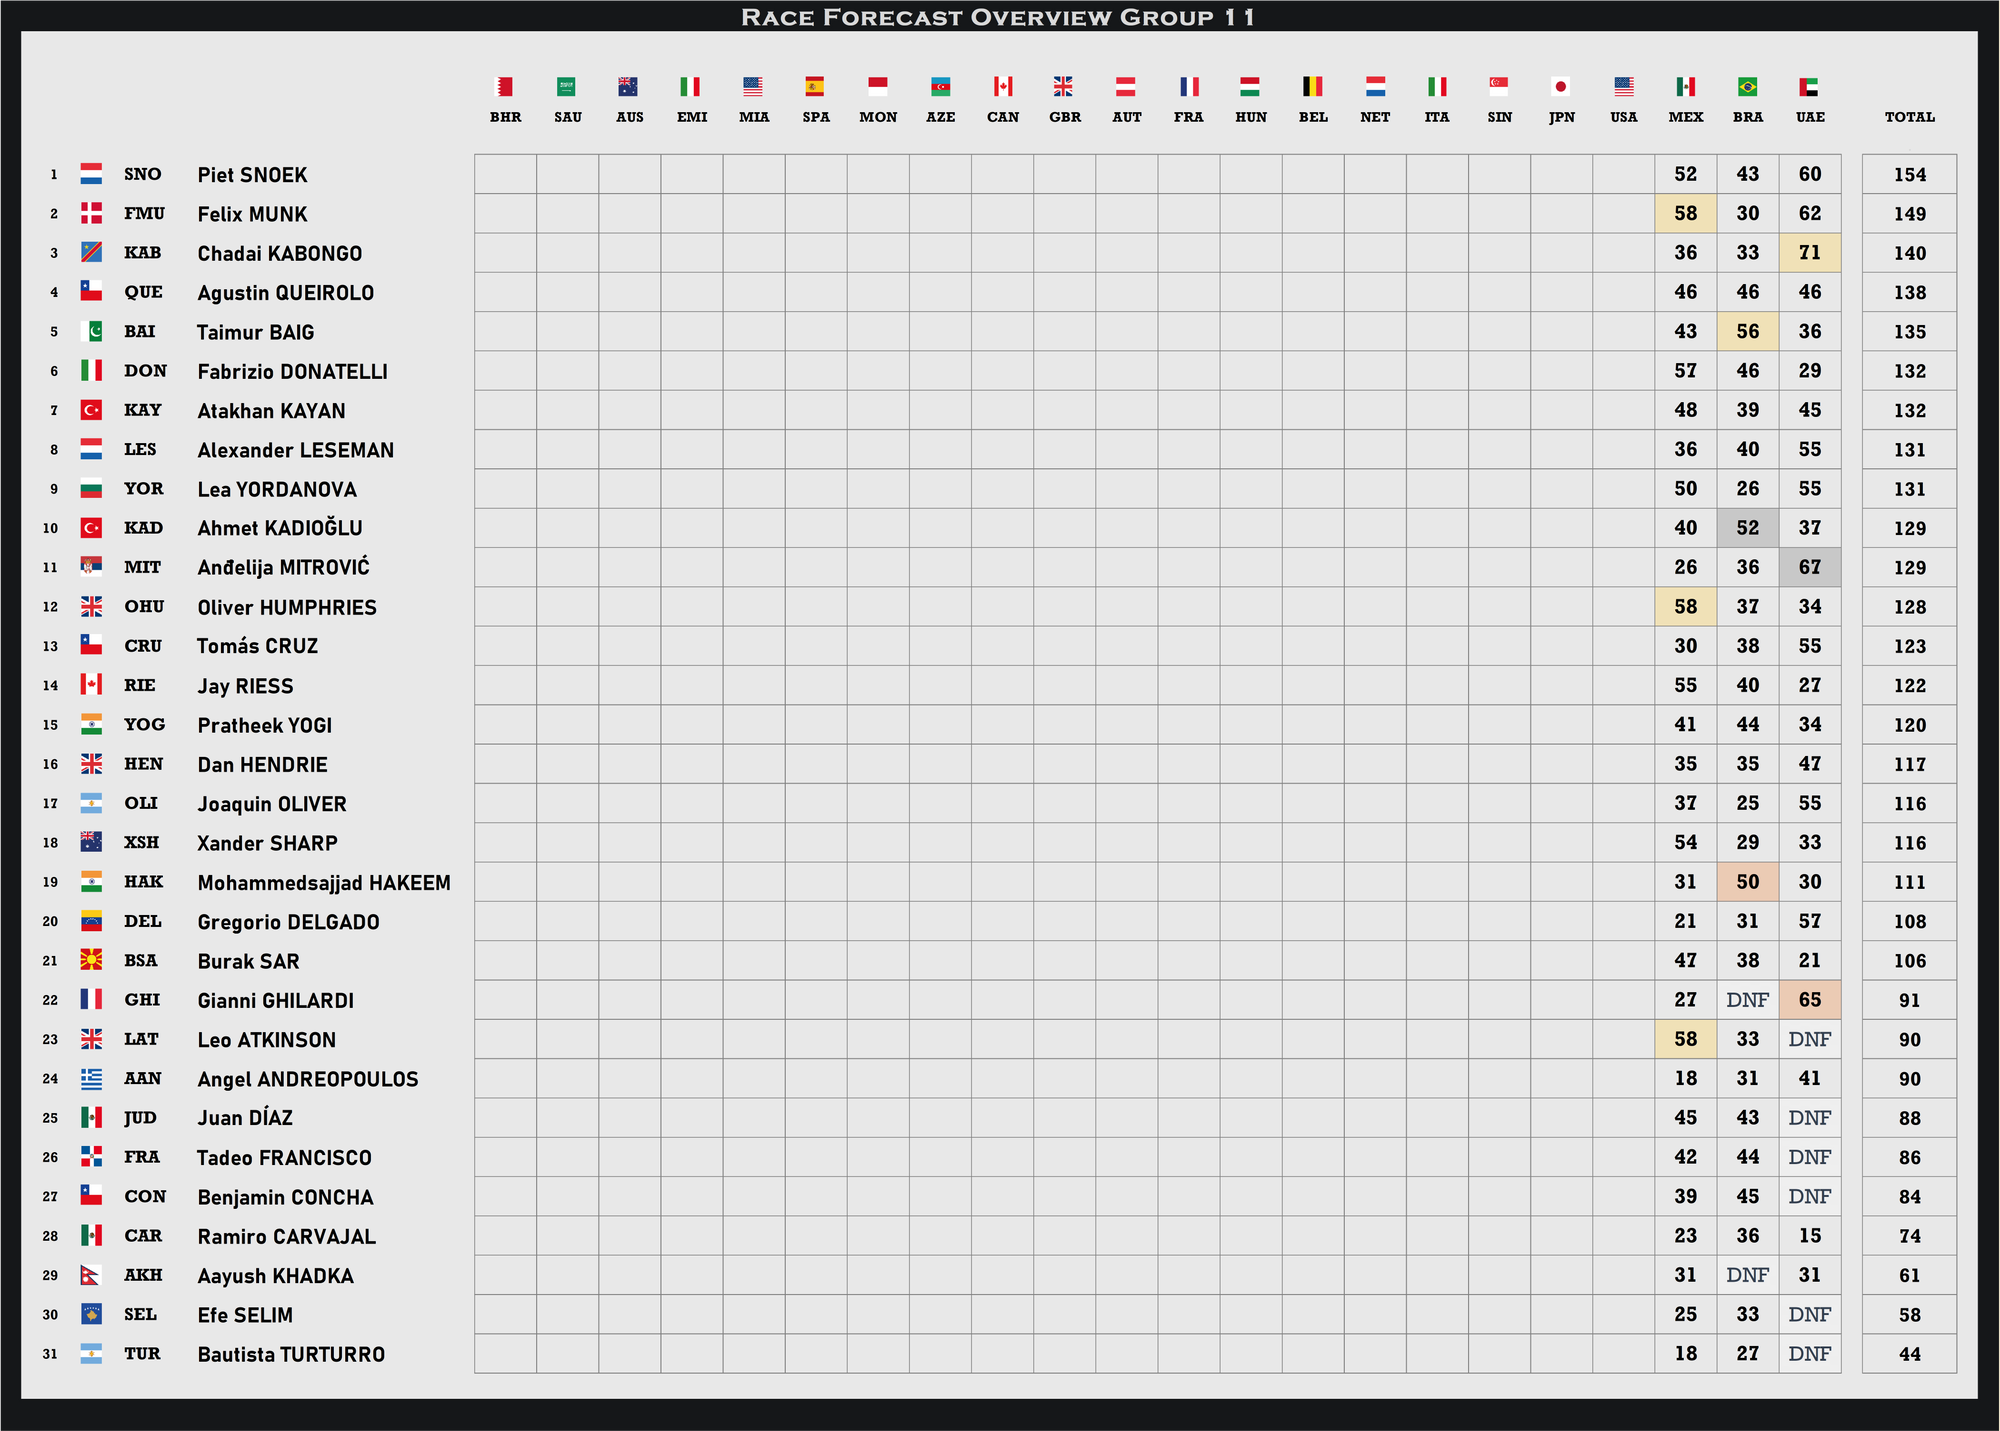Image resolution: width=2000 pixels, height=1431 pixels.
Task: Click the highlighted 71 score for KABONGO
Action: tap(1809, 253)
